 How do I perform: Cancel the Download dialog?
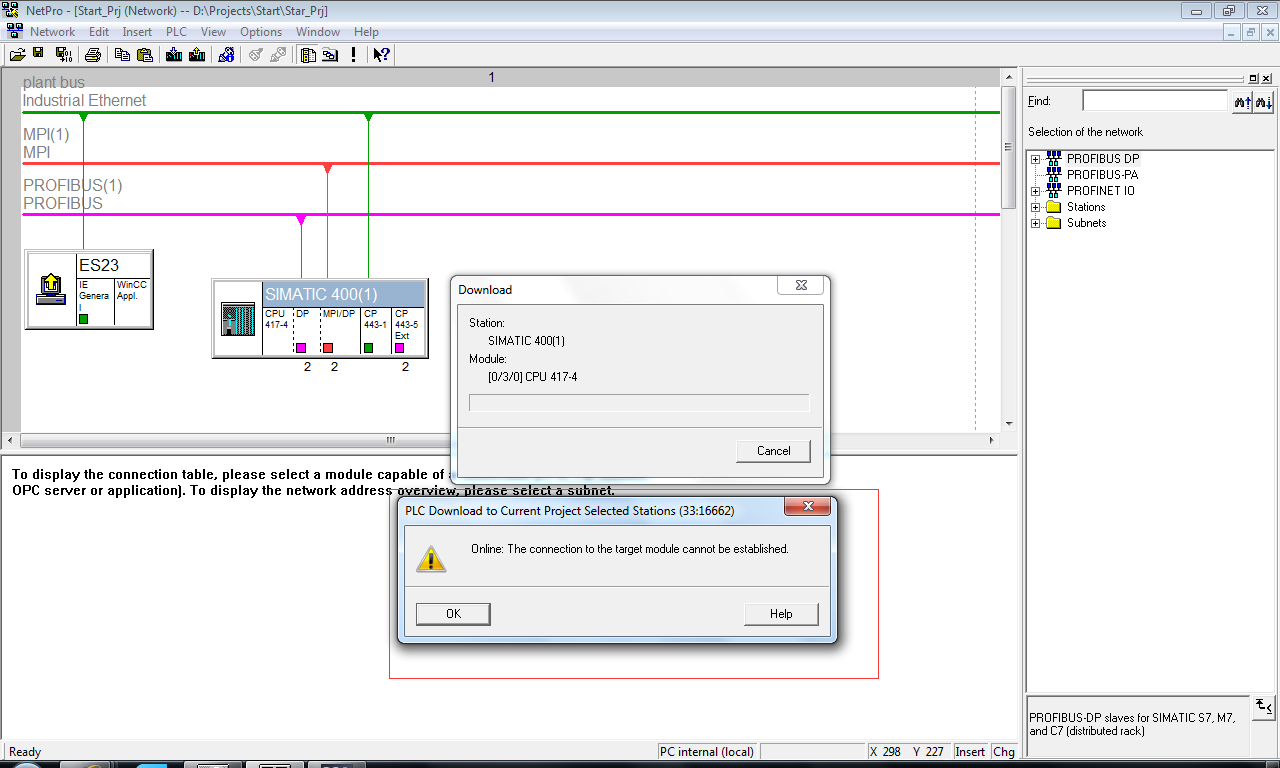coord(773,451)
